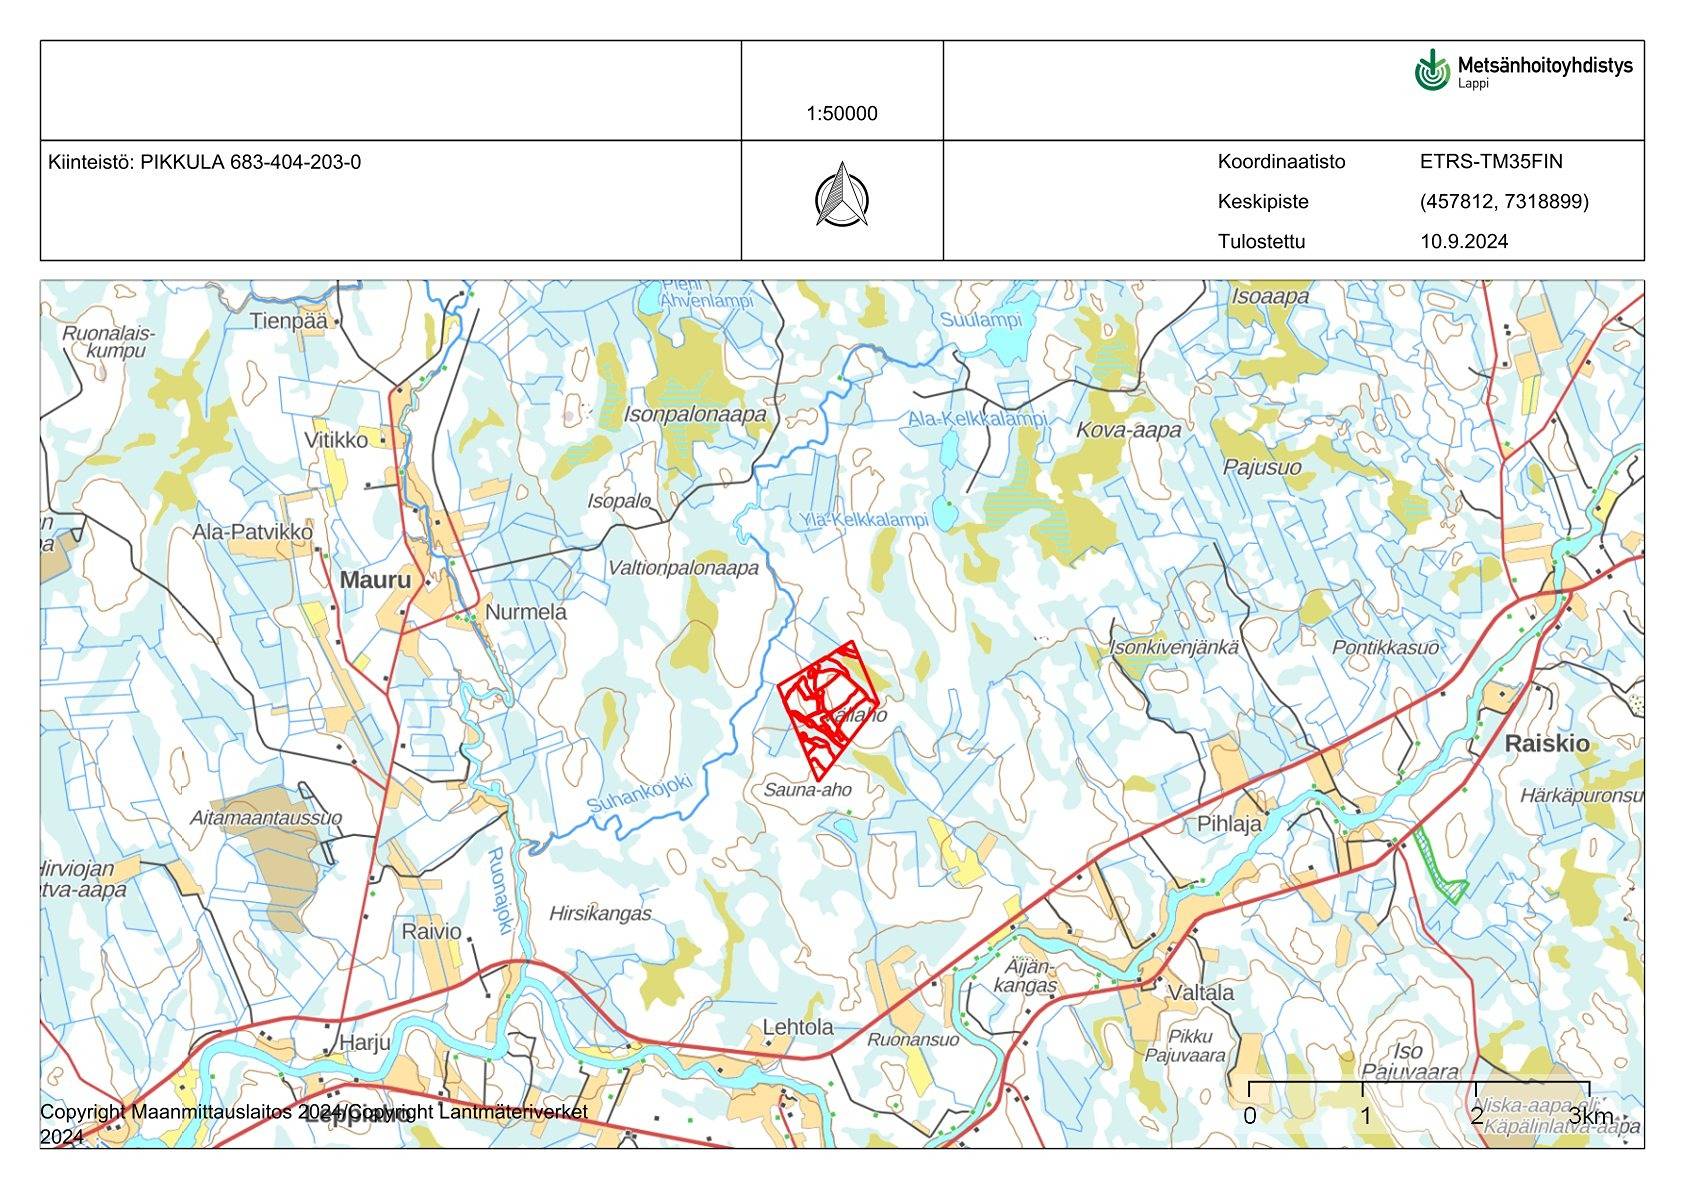The image size is (1684, 1190).
Task: Click the Suhankojoki river label
Action: [x=639, y=793]
